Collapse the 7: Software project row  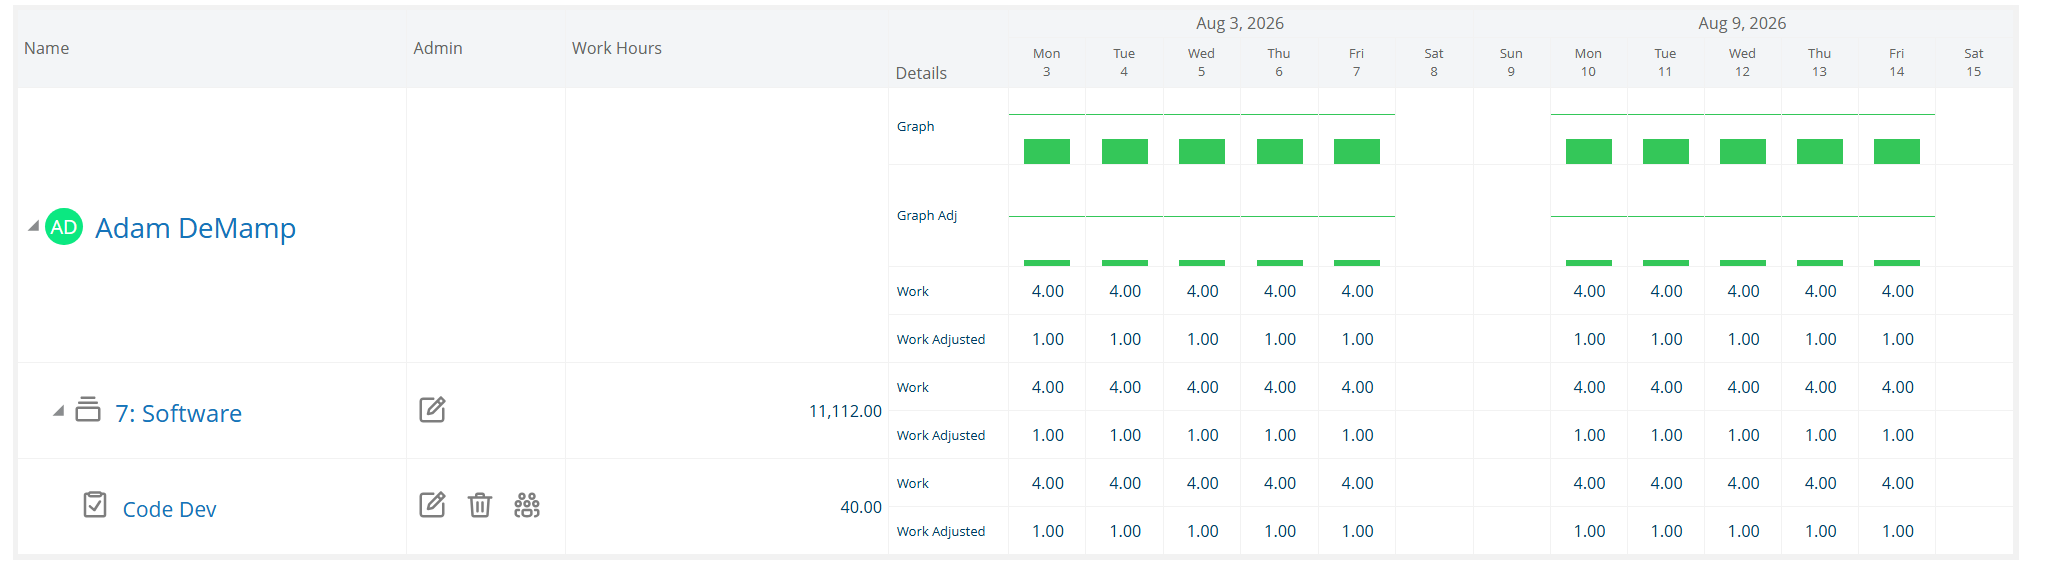[59, 411]
